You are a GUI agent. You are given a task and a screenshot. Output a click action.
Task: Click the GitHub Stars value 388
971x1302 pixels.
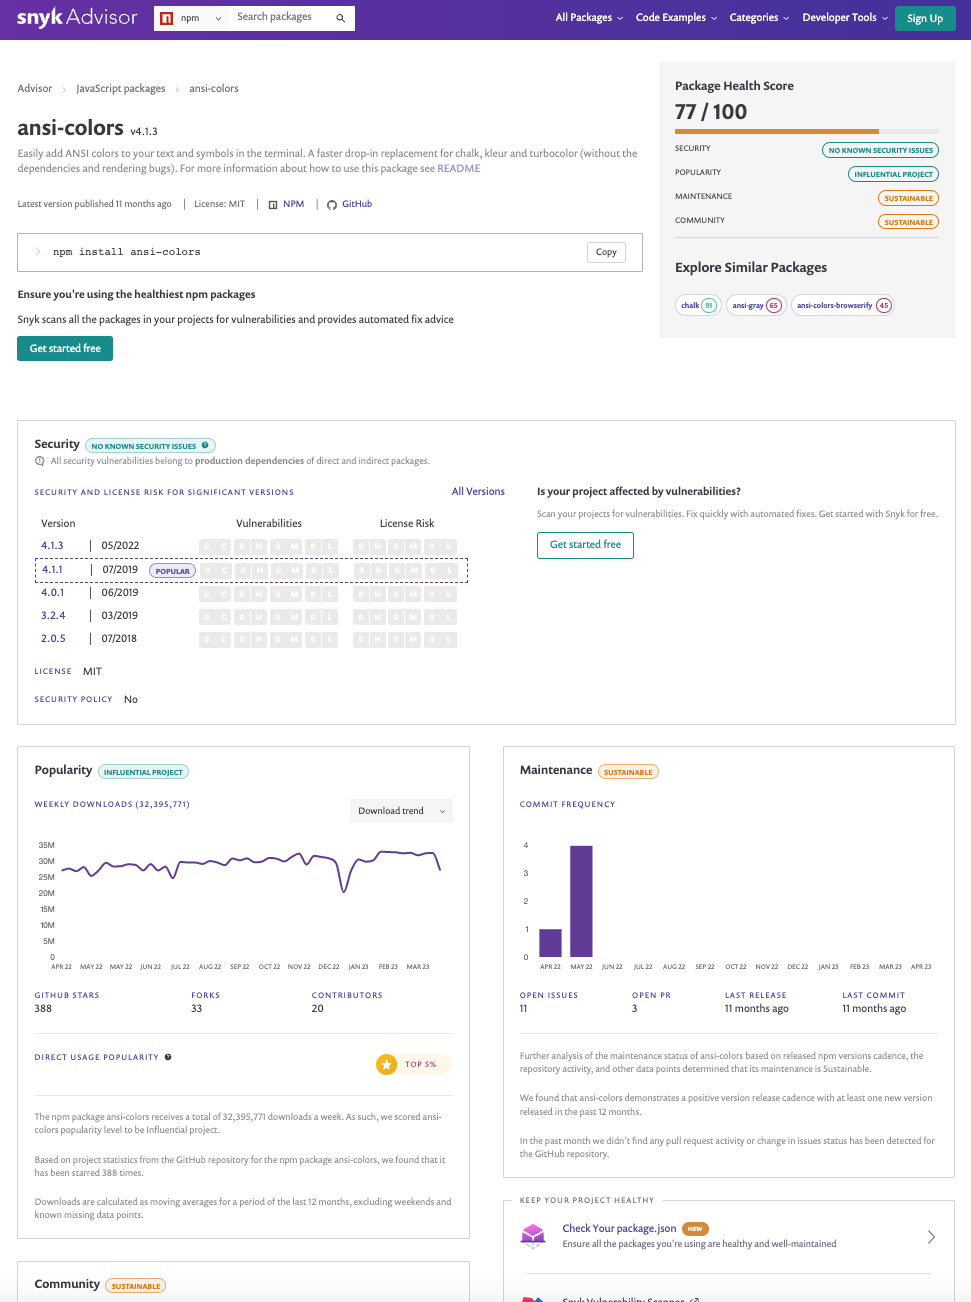pos(43,1009)
